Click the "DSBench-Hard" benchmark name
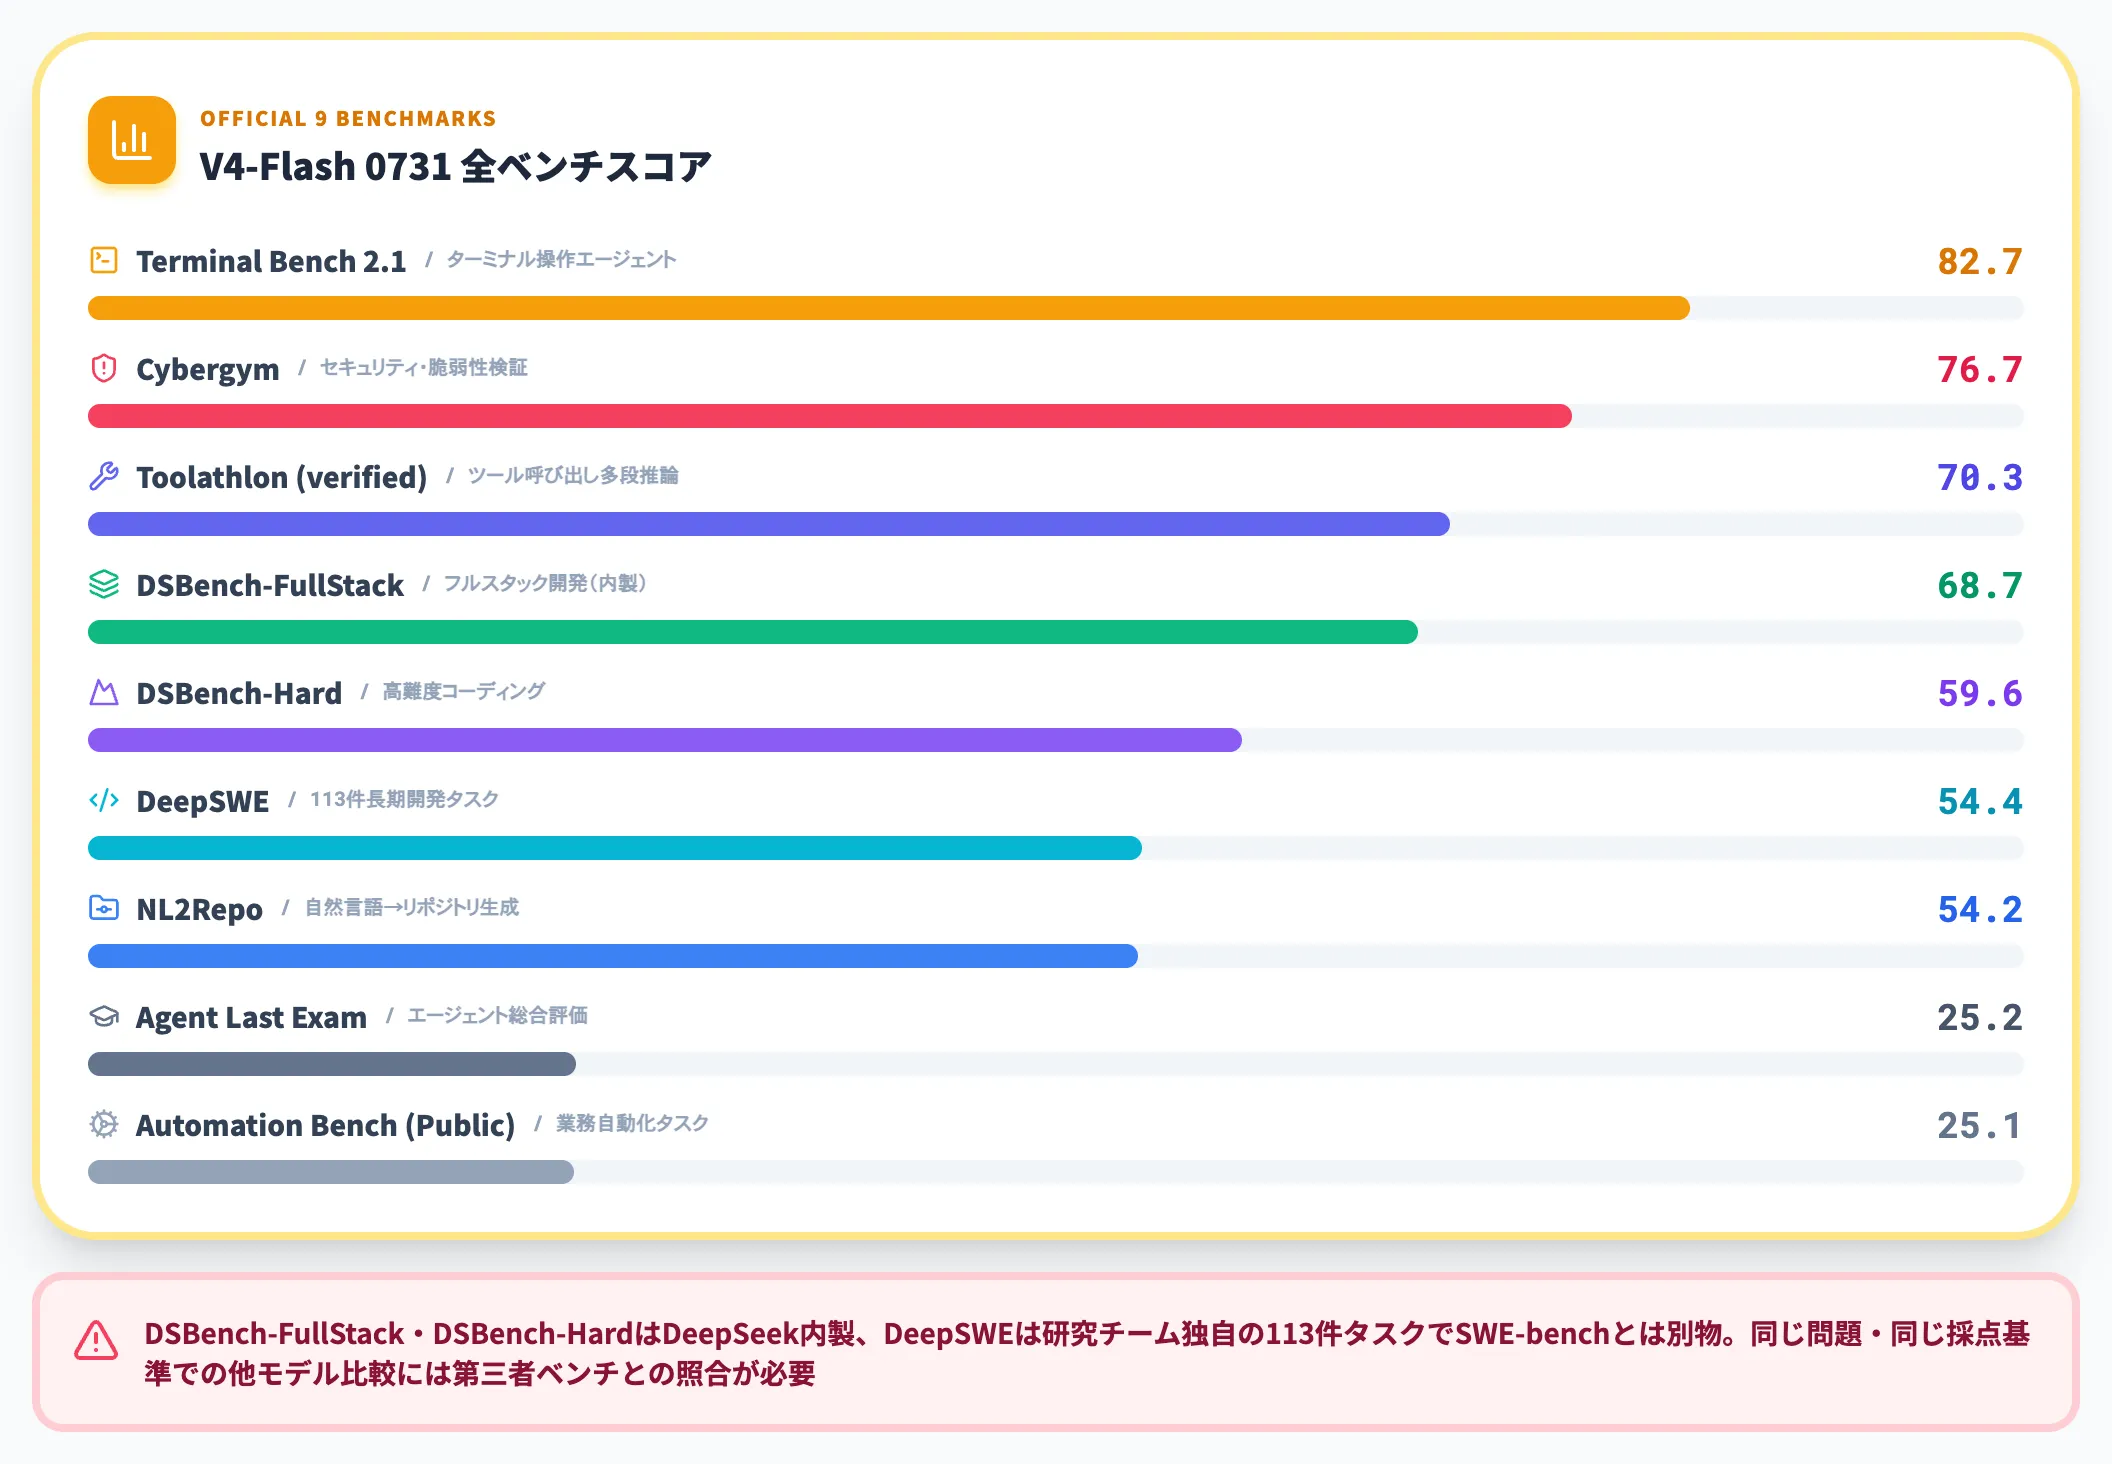Viewport: 2112px width, 1464px height. (239, 693)
